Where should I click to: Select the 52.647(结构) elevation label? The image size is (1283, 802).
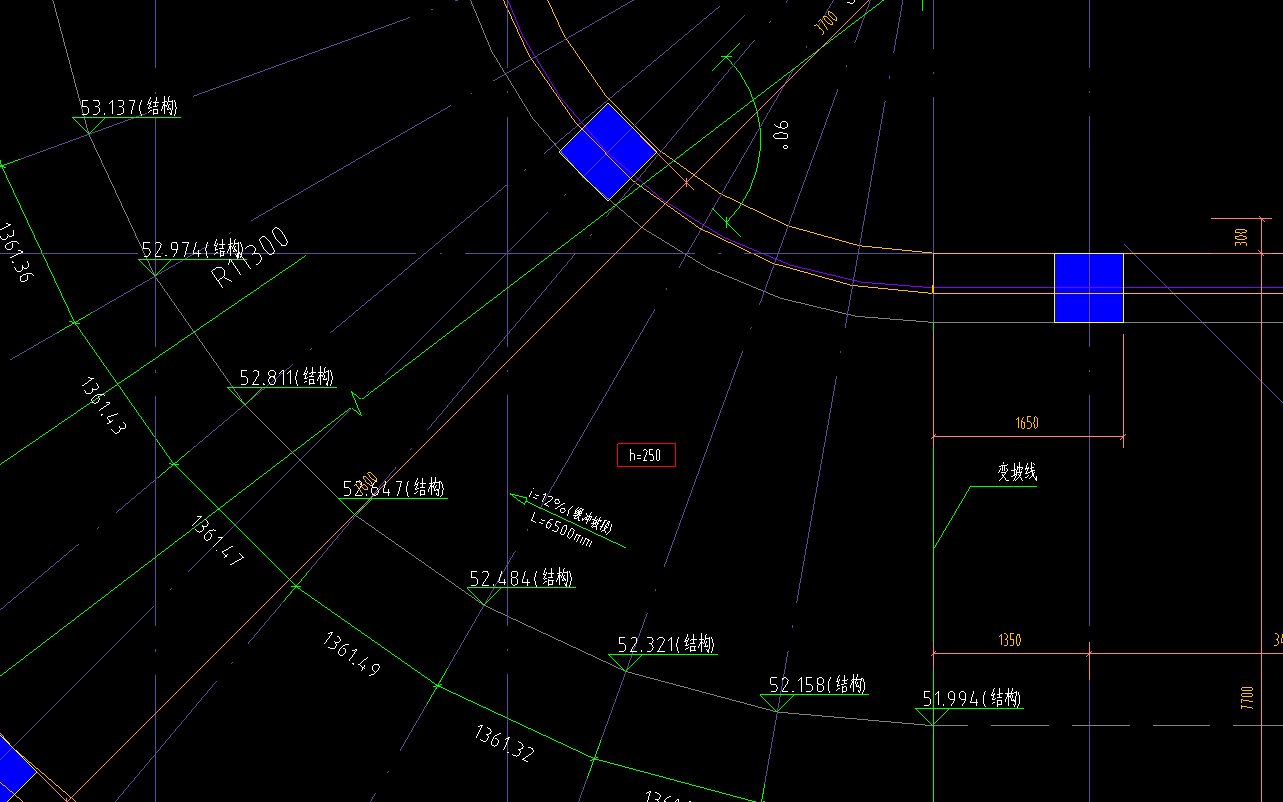coord(393,488)
